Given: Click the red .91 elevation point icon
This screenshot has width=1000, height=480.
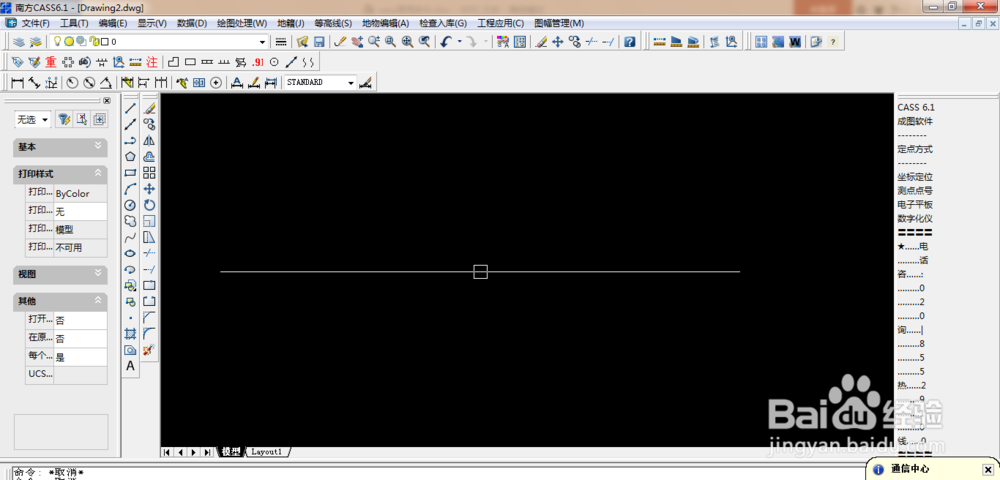Looking at the screenshot, I should pyautogui.click(x=258, y=62).
